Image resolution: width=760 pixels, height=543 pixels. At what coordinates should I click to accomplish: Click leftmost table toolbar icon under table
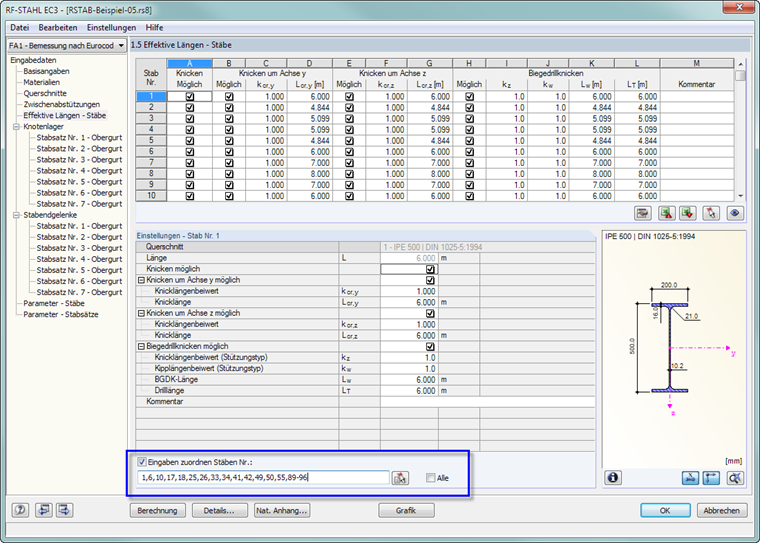(643, 213)
